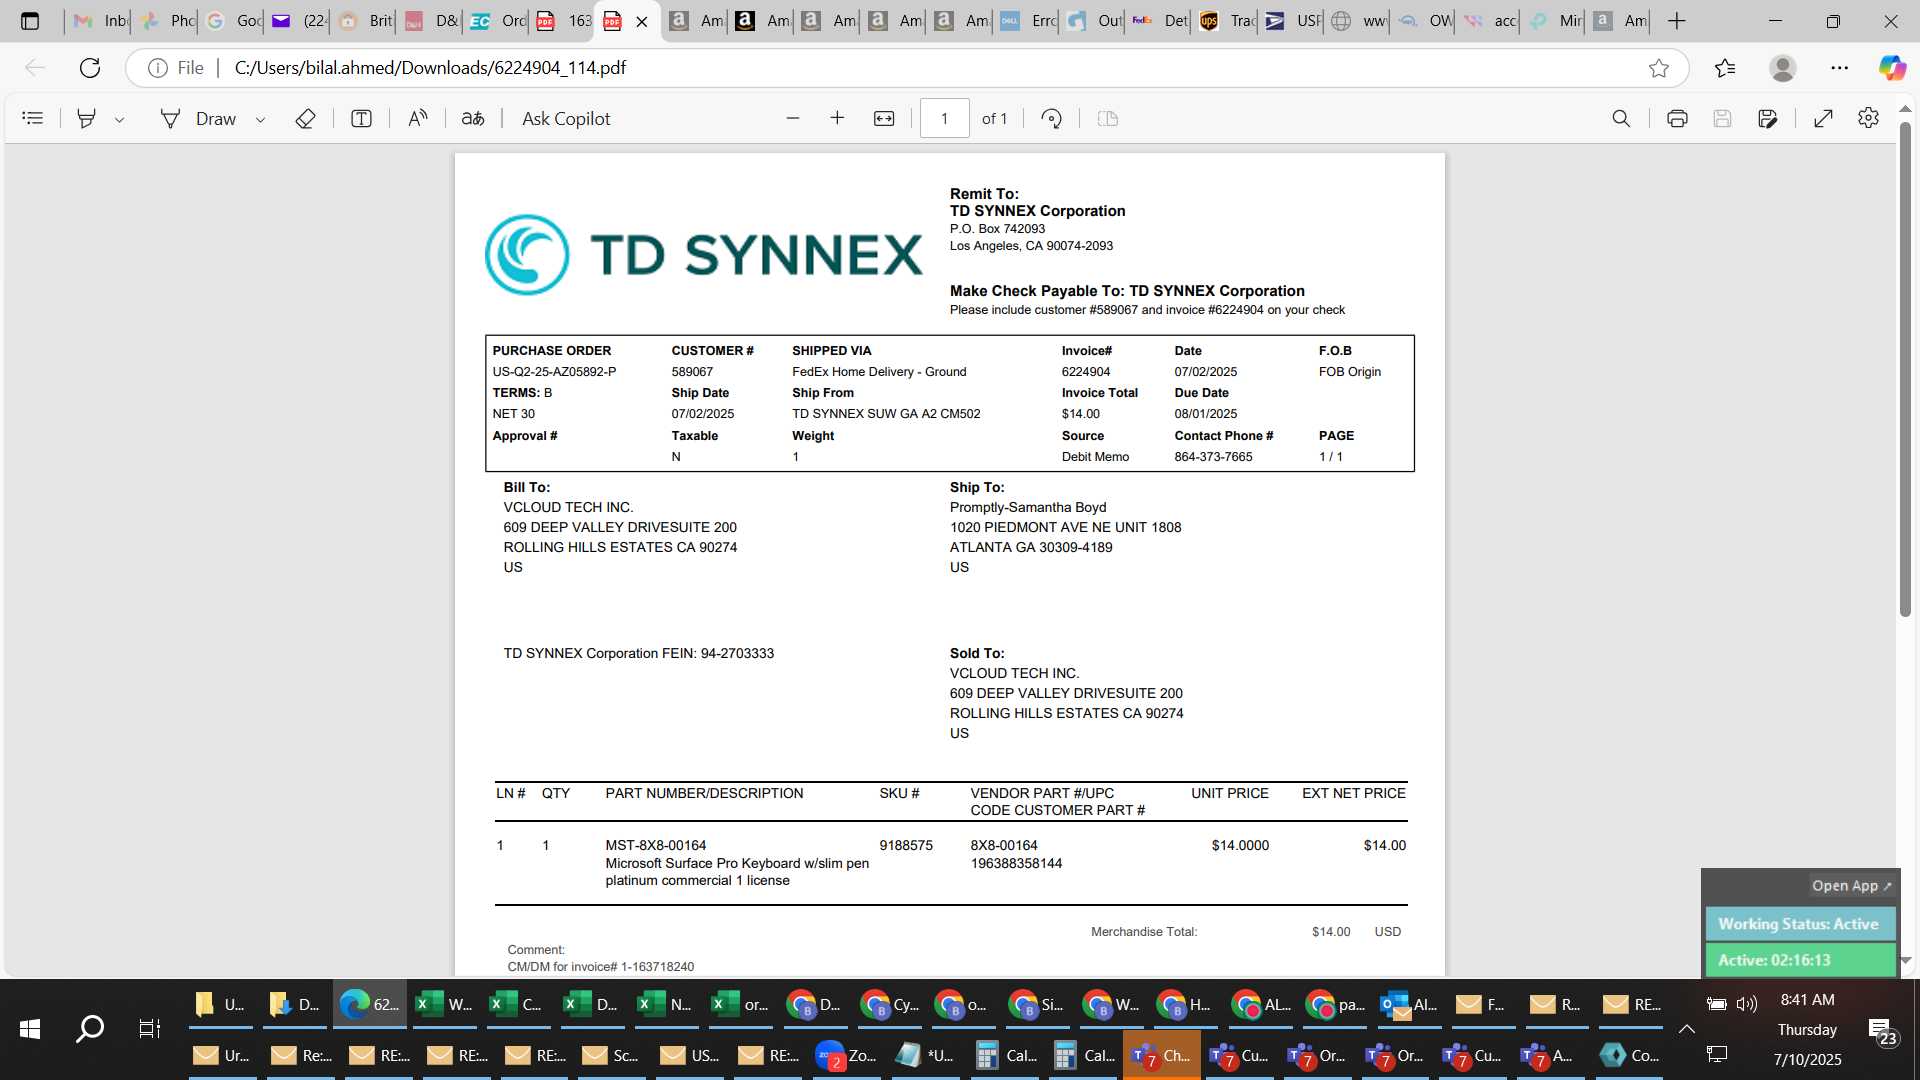The height and width of the screenshot is (1080, 1920).
Task: Zoom in the PDF with plus icon
Action: (837, 118)
